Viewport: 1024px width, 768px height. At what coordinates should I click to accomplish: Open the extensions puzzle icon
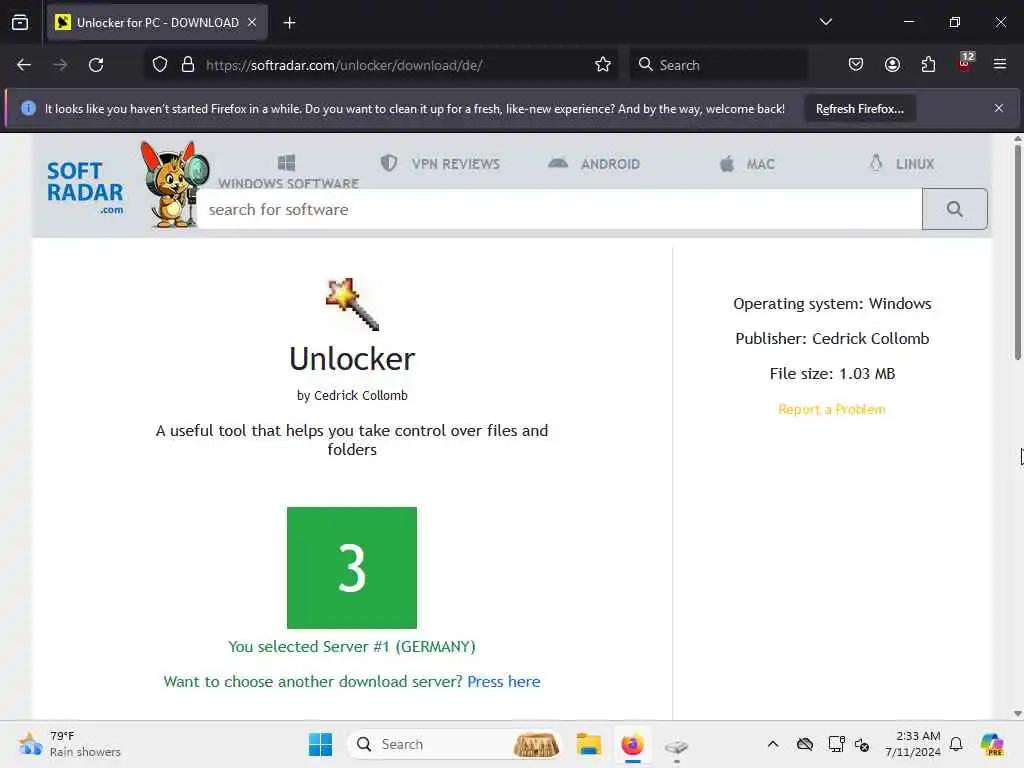click(x=928, y=65)
